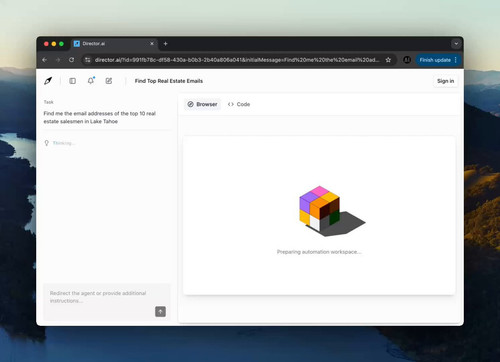Click the Thinking status lightbulb icon

47,143
